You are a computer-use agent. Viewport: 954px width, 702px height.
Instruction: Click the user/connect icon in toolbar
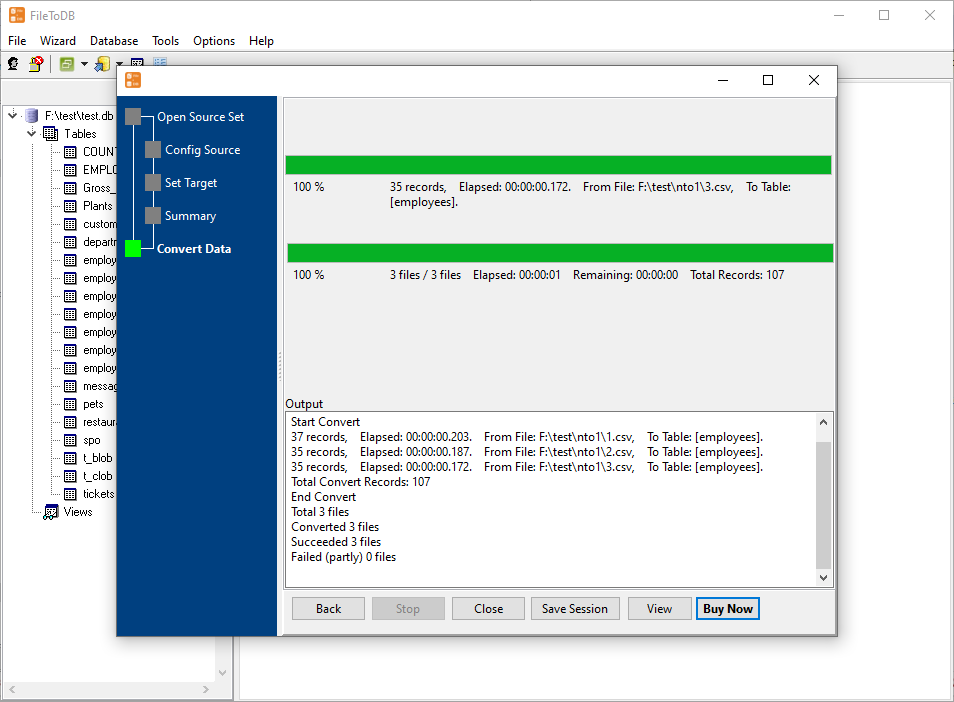coord(13,64)
